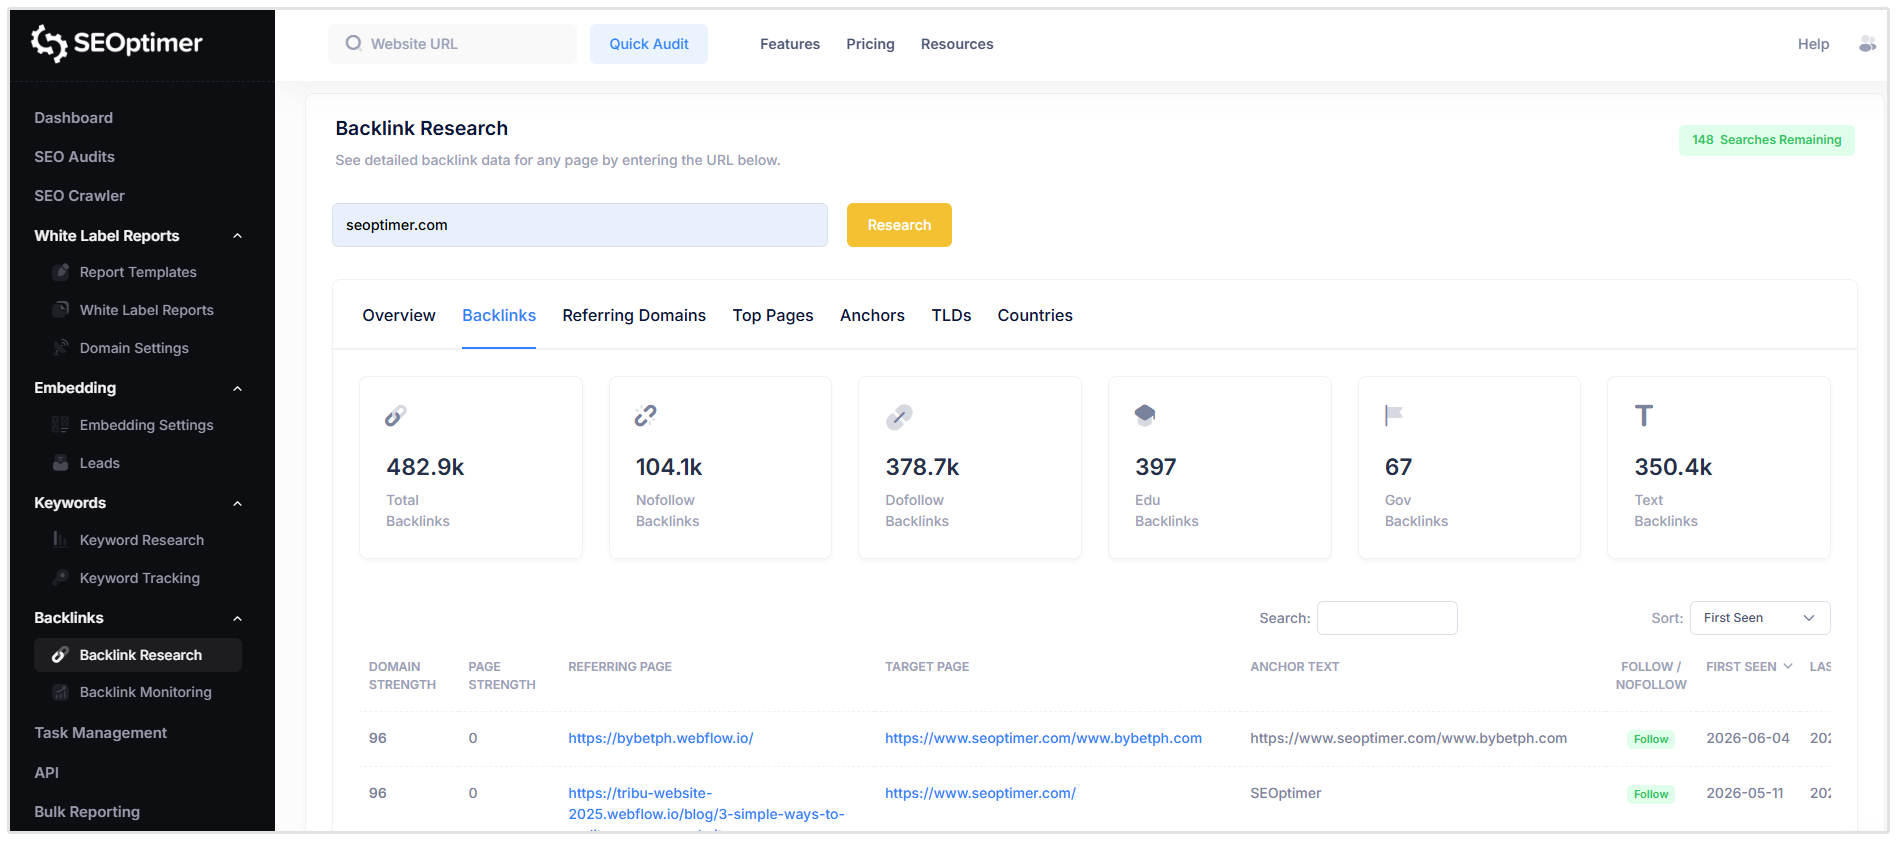
Task: Click the White Label Reports sub-item icon
Action: click(61, 310)
